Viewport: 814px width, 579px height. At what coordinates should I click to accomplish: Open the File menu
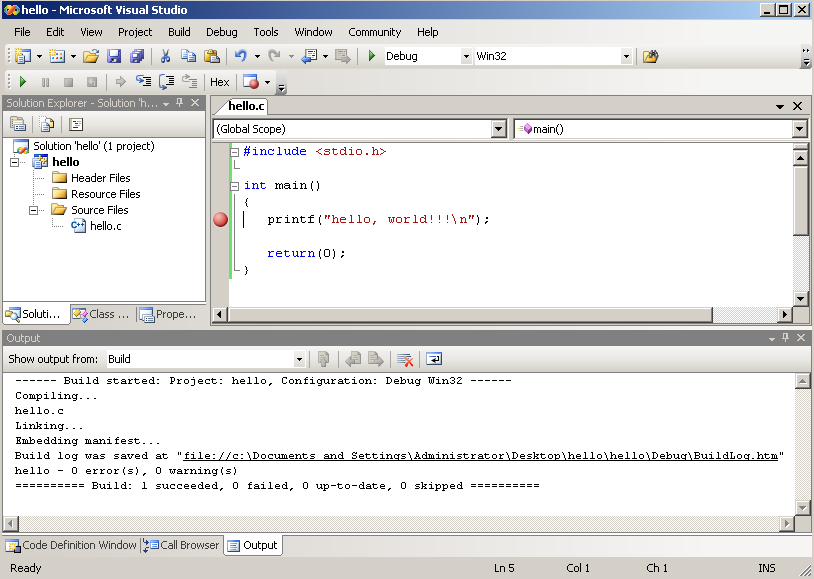(x=22, y=32)
